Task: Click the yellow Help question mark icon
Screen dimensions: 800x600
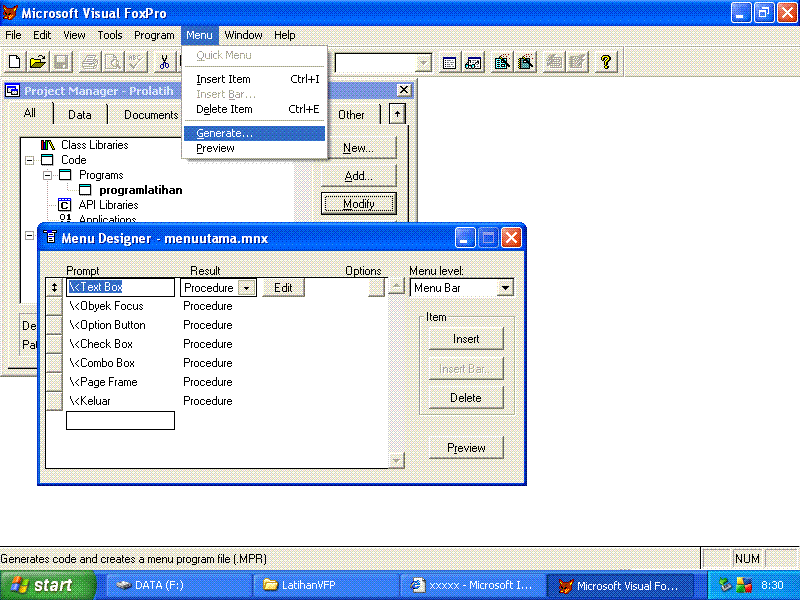Action: coord(606,62)
